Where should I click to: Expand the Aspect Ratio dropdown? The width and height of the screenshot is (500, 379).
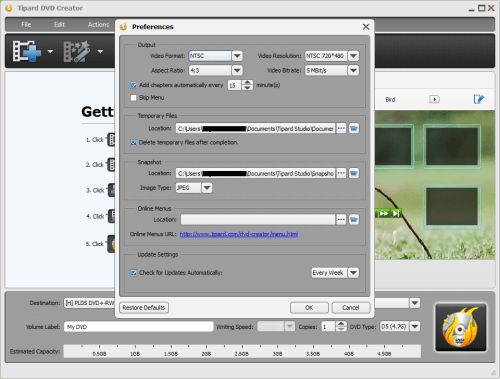pos(237,70)
